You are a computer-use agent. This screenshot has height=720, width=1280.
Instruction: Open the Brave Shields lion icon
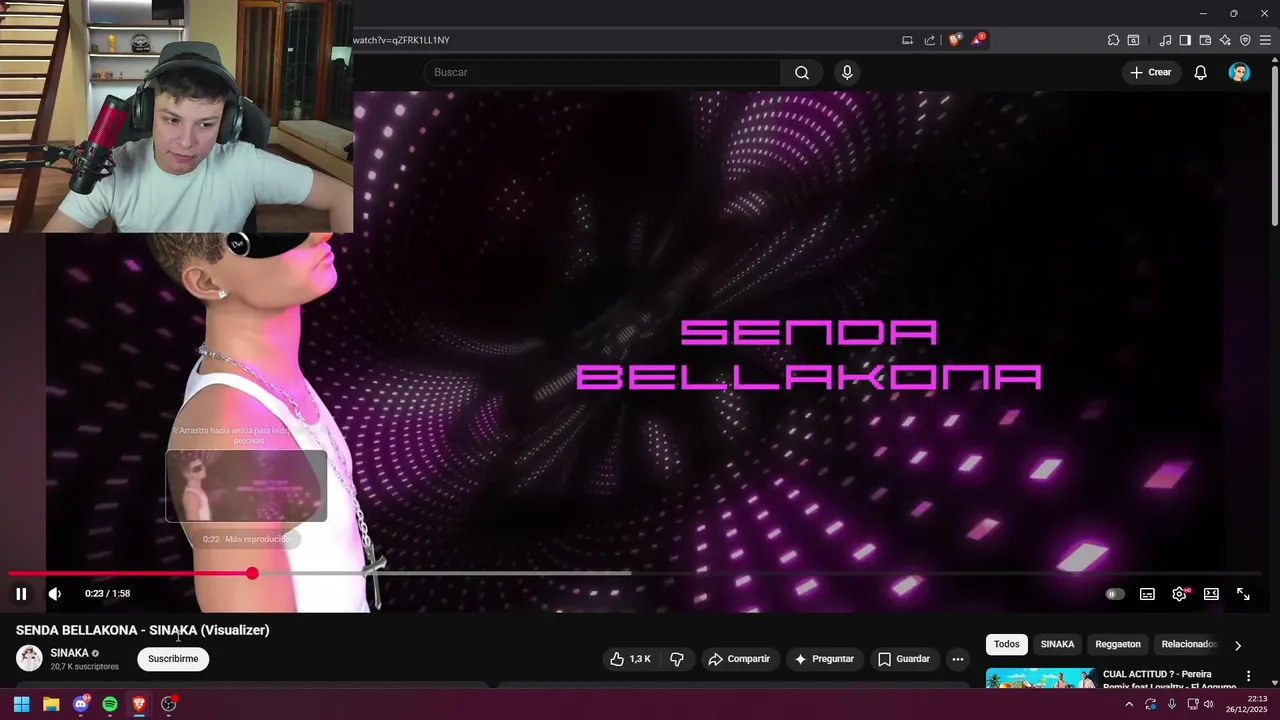pos(954,40)
